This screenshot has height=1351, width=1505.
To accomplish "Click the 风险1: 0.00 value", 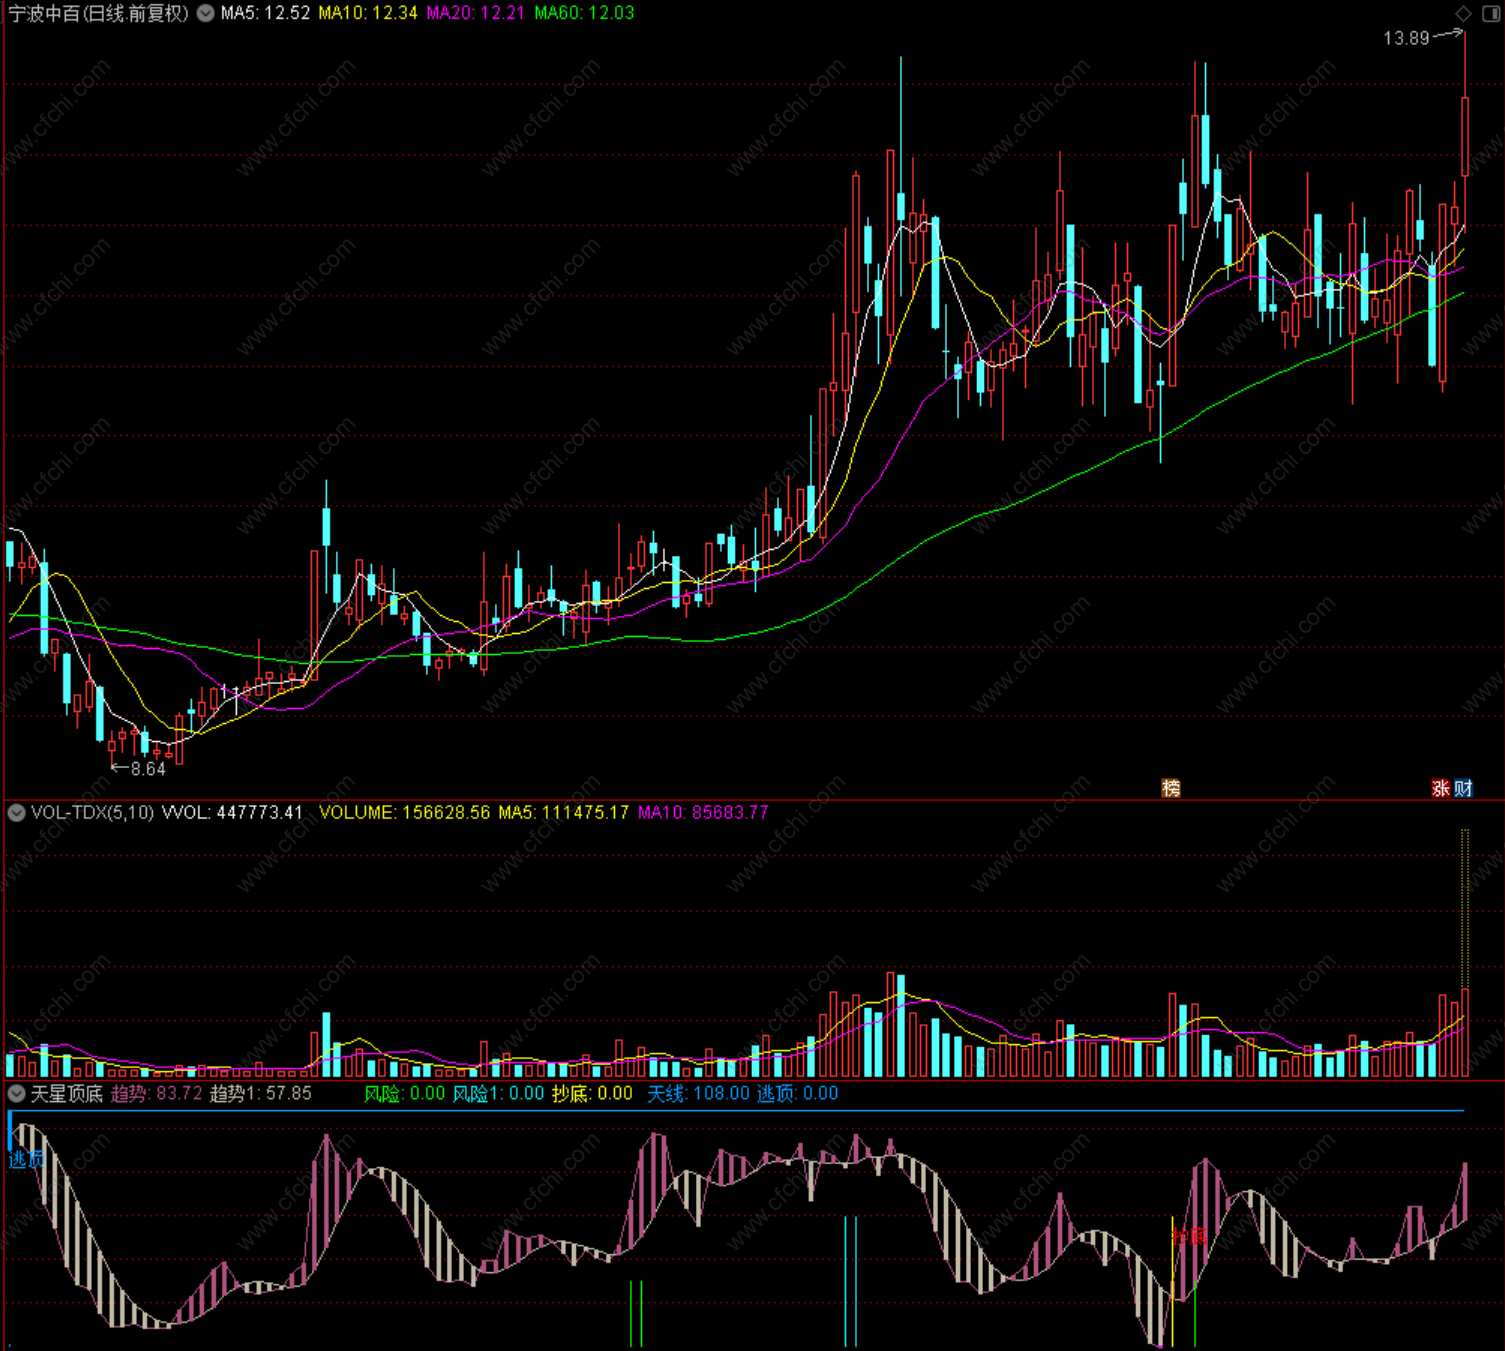I will coord(498,1093).
